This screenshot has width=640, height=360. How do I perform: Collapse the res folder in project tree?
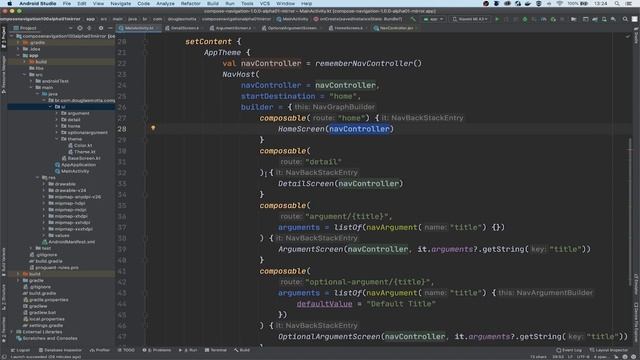coord(38,178)
